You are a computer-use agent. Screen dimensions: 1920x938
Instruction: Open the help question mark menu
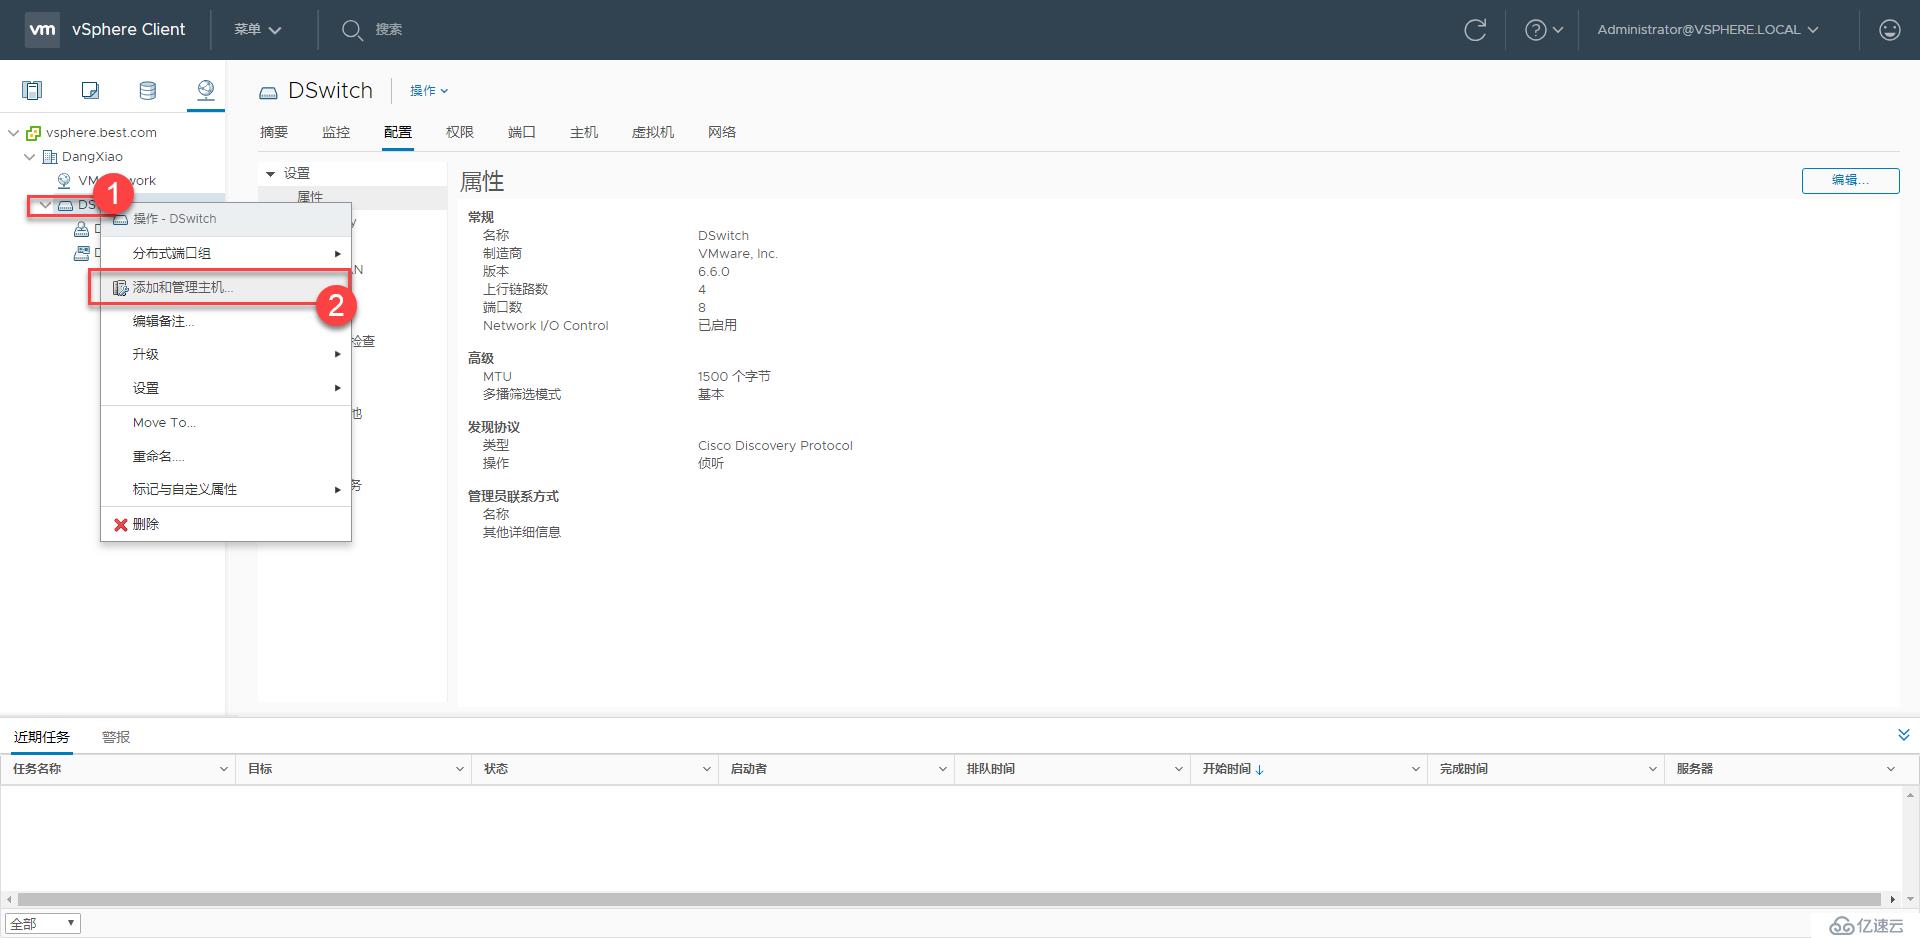coord(1543,30)
